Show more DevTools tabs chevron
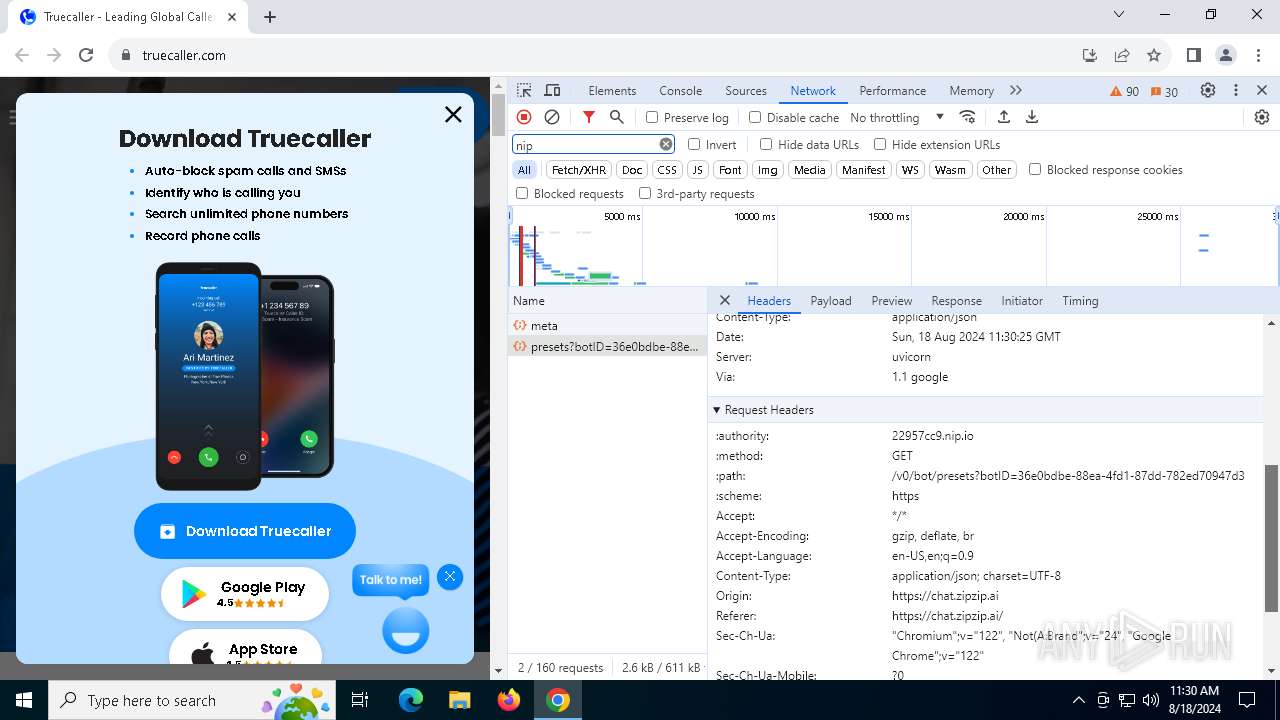The image size is (1280, 720). click(1016, 90)
